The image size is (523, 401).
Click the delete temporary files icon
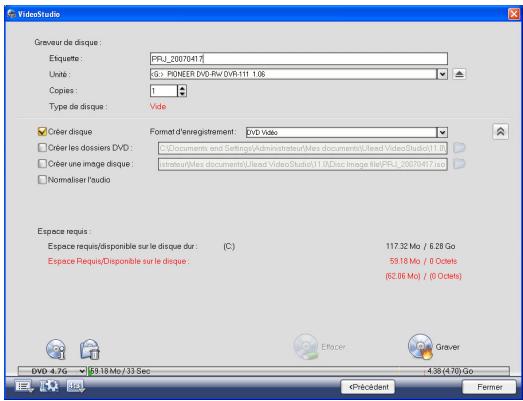(90, 349)
